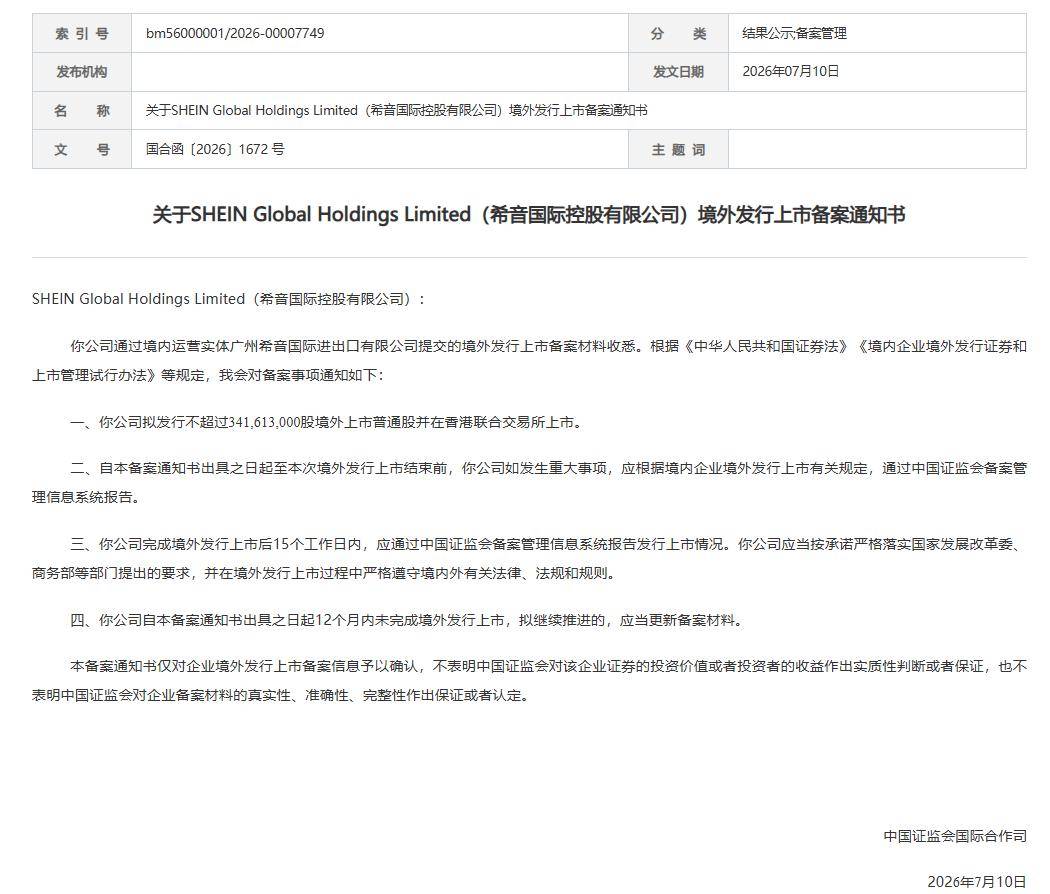The width and height of the screenshot is (1050, 894).
Task: Click the 发布机构 label cell
Action: pos(82,72)
